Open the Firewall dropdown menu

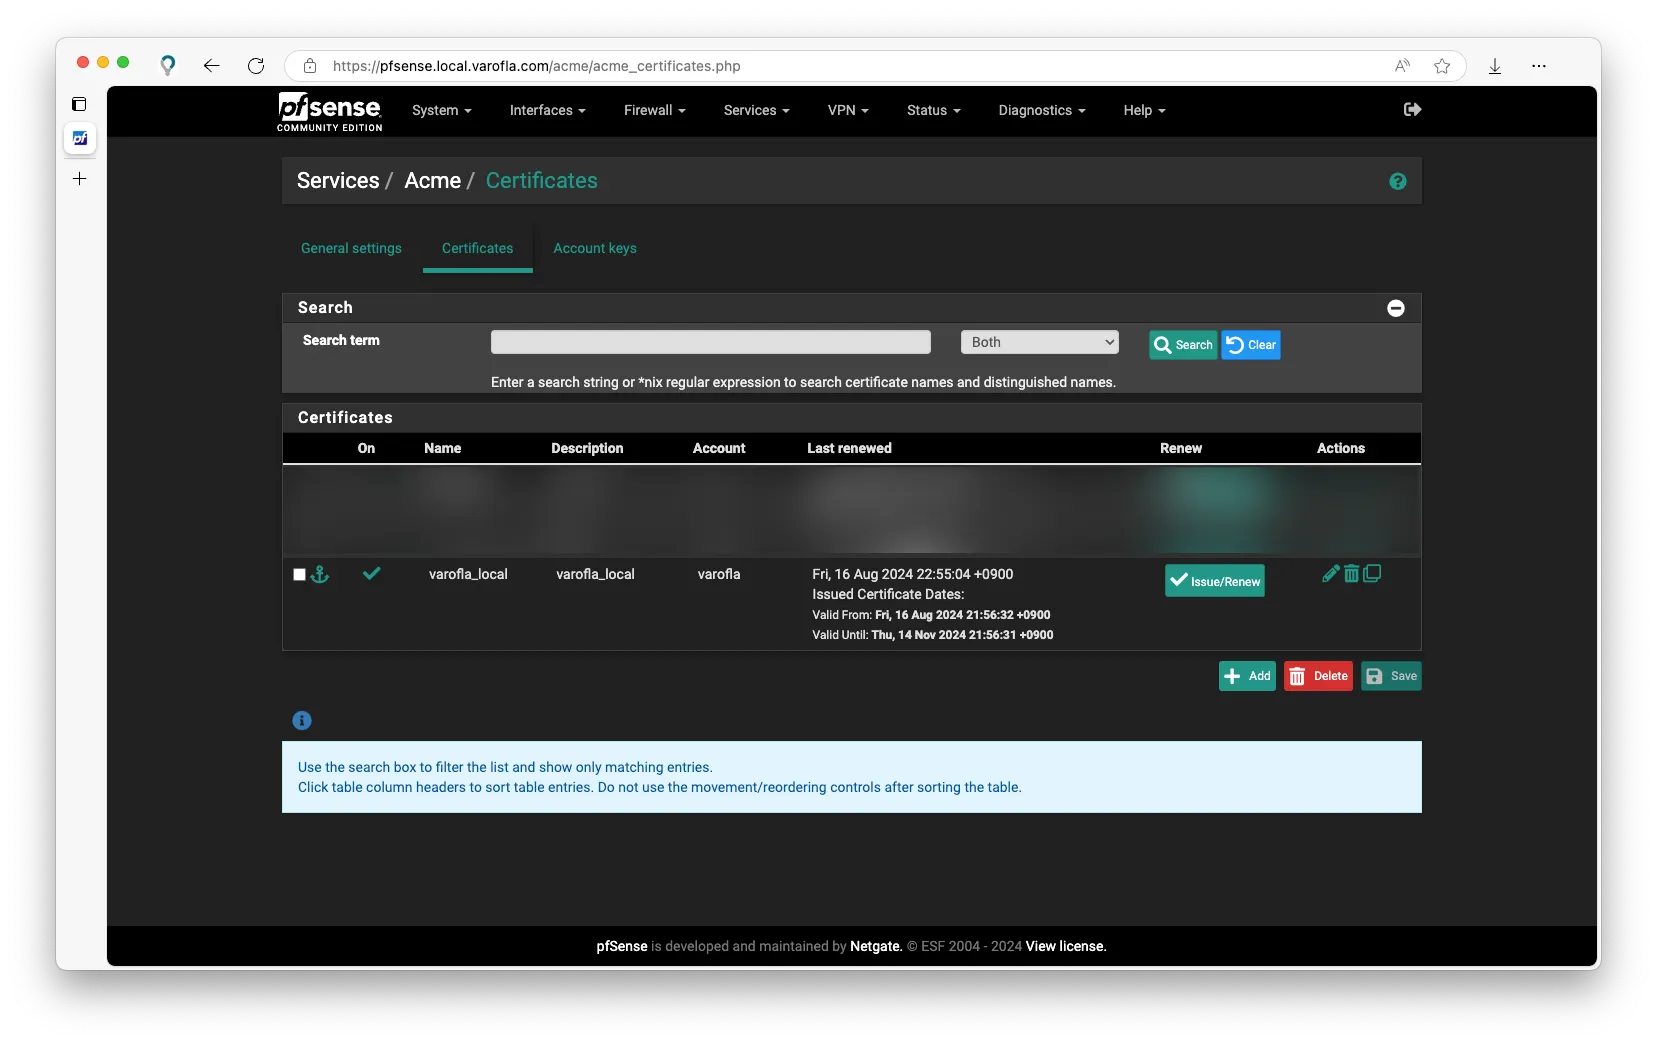654,110
